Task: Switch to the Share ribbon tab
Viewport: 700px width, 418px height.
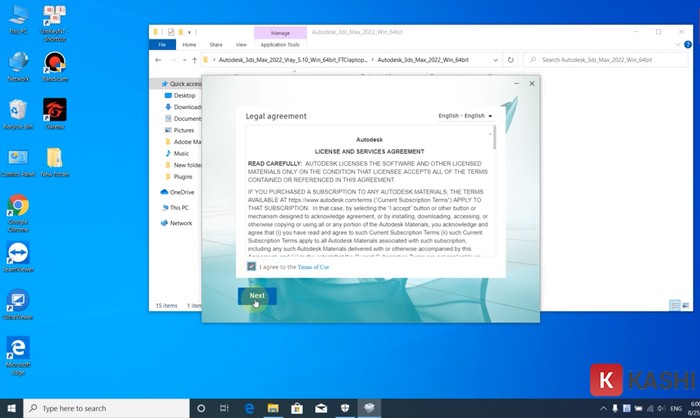Action: click(215, 45)
